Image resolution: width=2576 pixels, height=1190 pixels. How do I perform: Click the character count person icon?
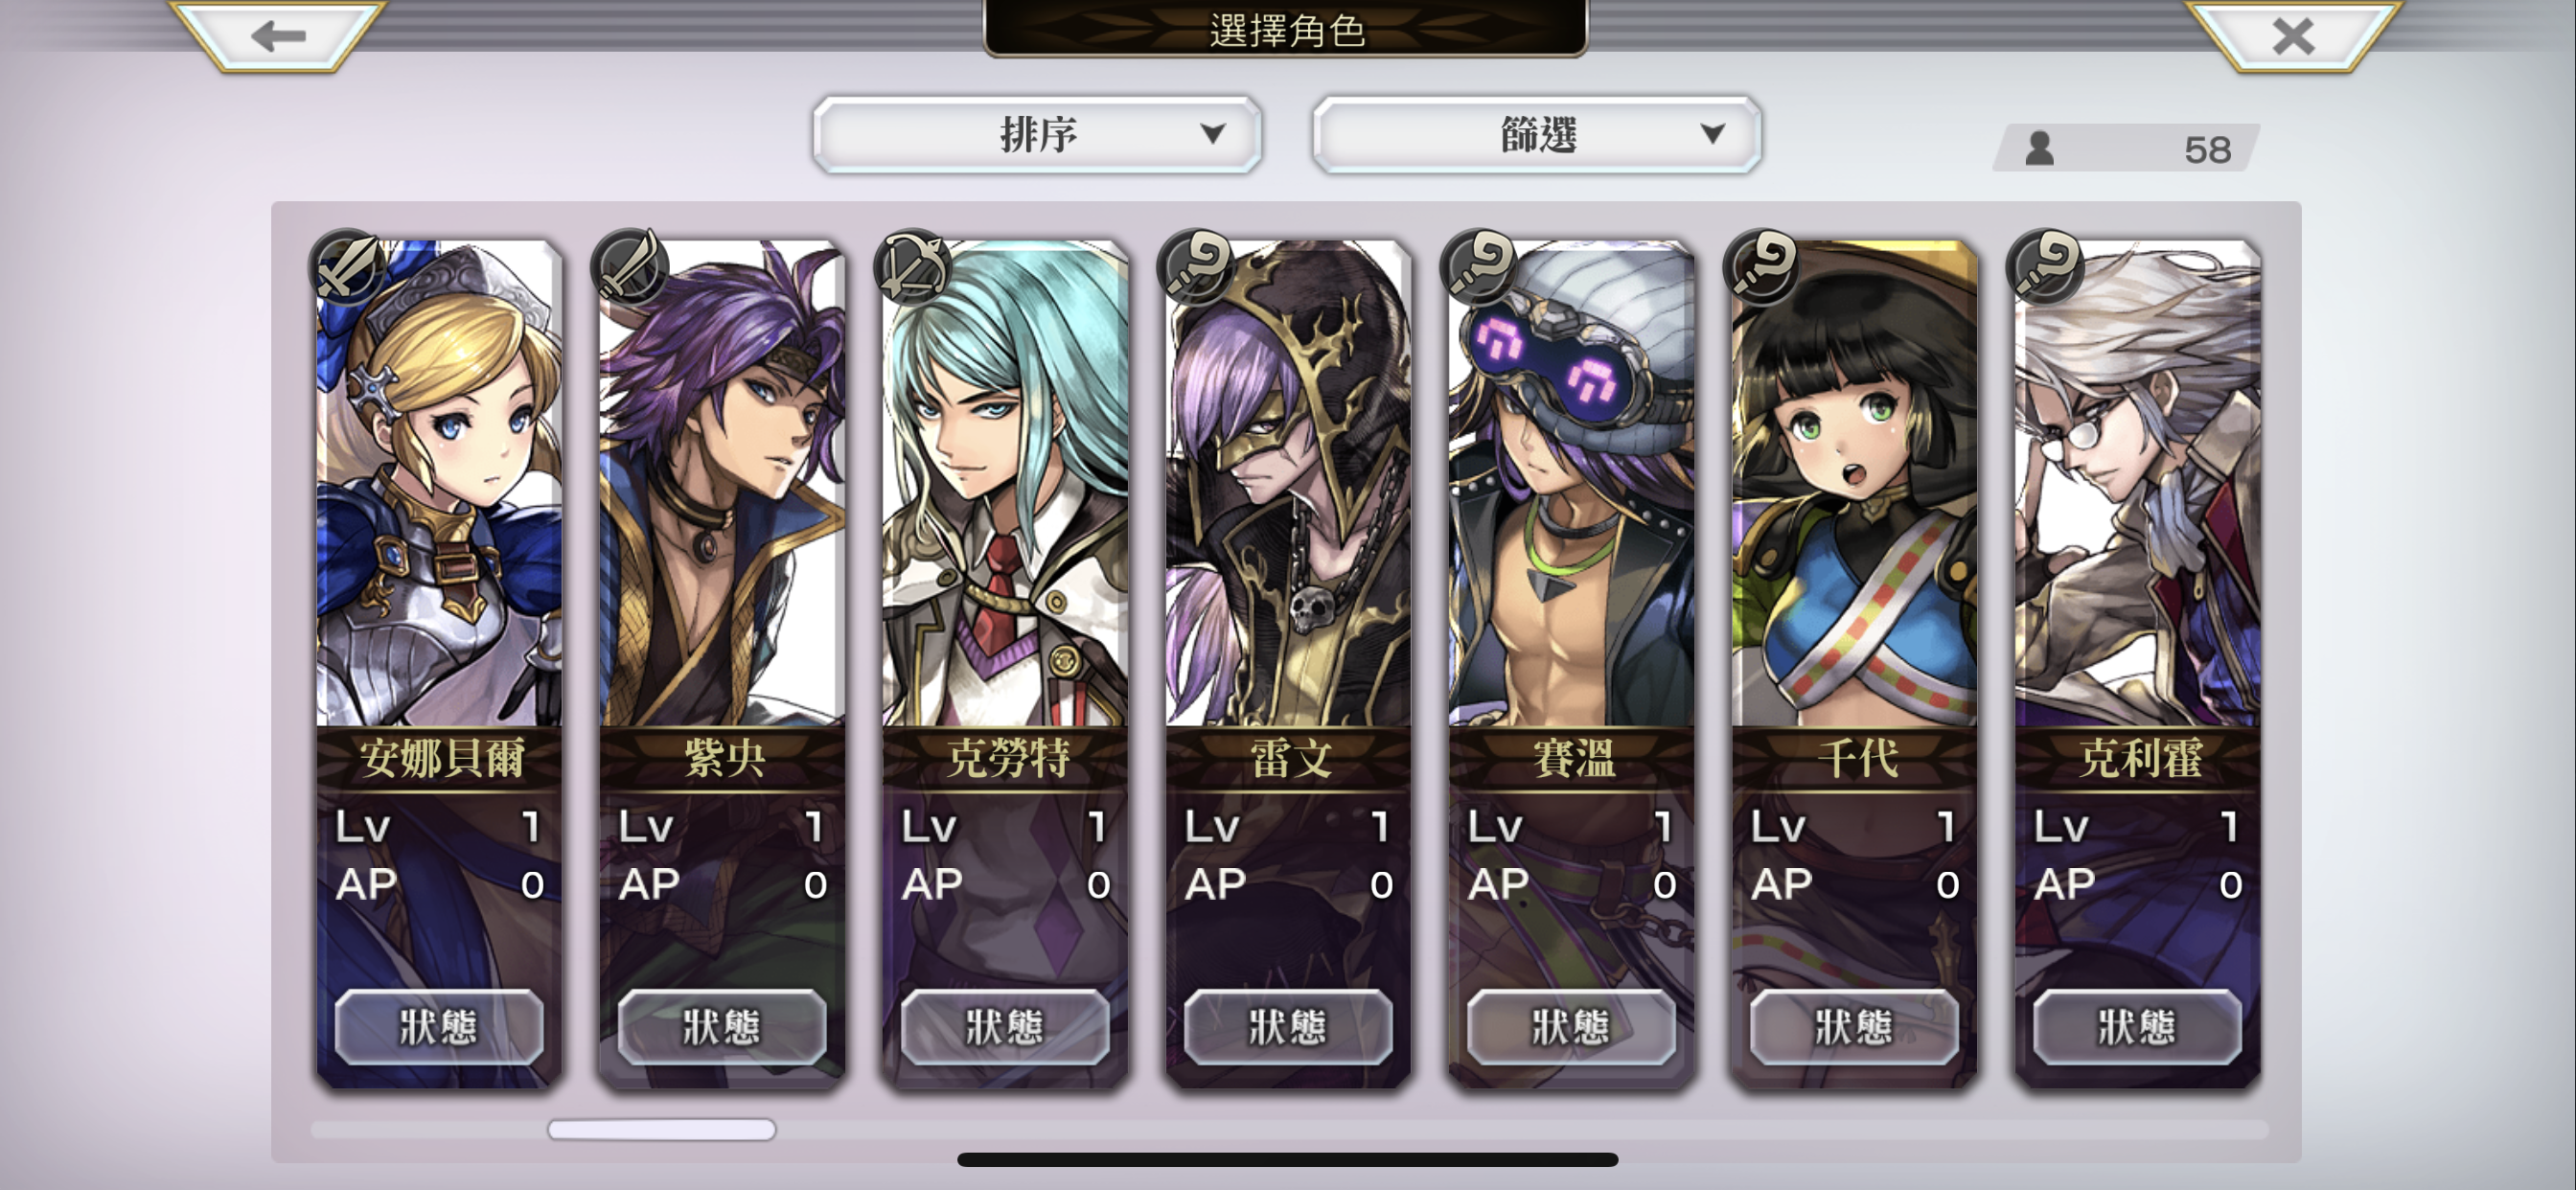coord(2040,149)
